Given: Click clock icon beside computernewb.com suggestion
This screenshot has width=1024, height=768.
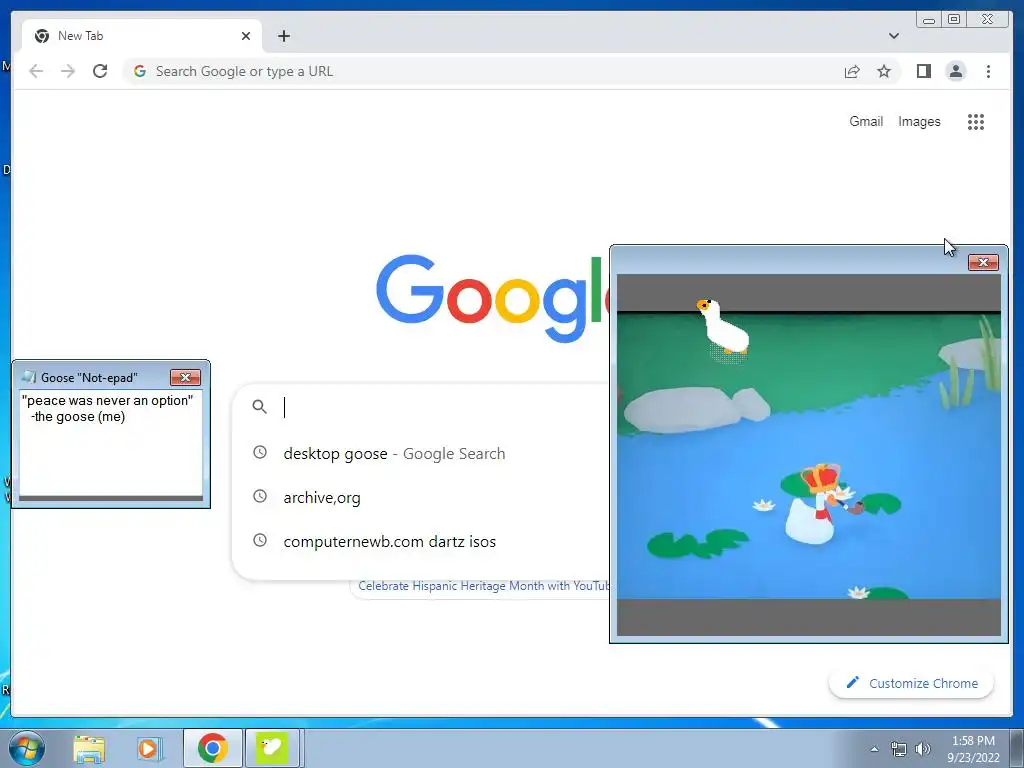Looking at the screenshot, I should click(x=260, y=540).
